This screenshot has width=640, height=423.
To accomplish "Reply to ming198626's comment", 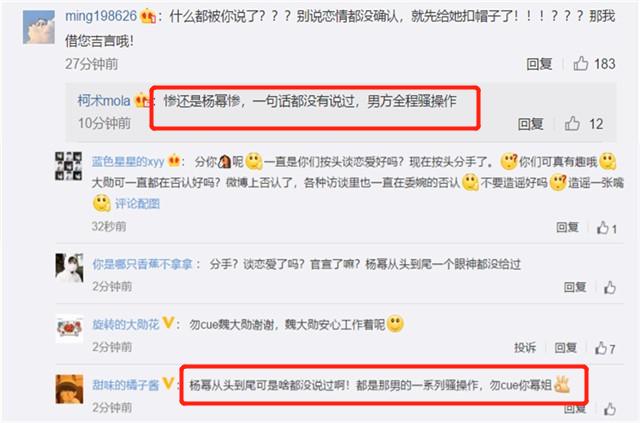I will tap(539, 64).
